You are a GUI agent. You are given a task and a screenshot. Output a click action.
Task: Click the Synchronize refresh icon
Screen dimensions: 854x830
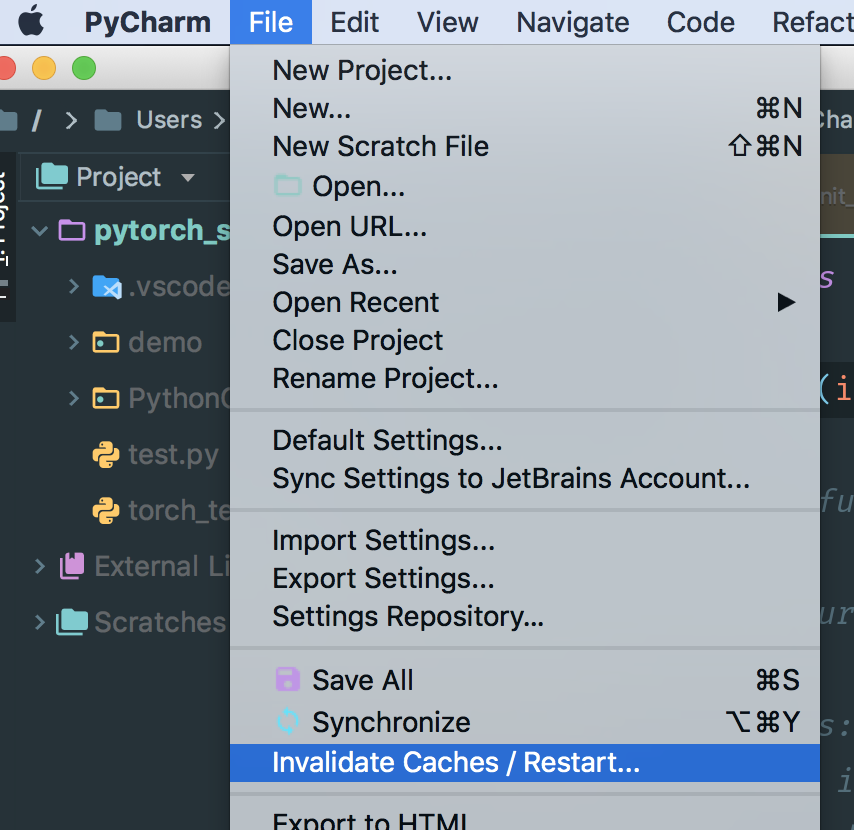pos(288,722)
